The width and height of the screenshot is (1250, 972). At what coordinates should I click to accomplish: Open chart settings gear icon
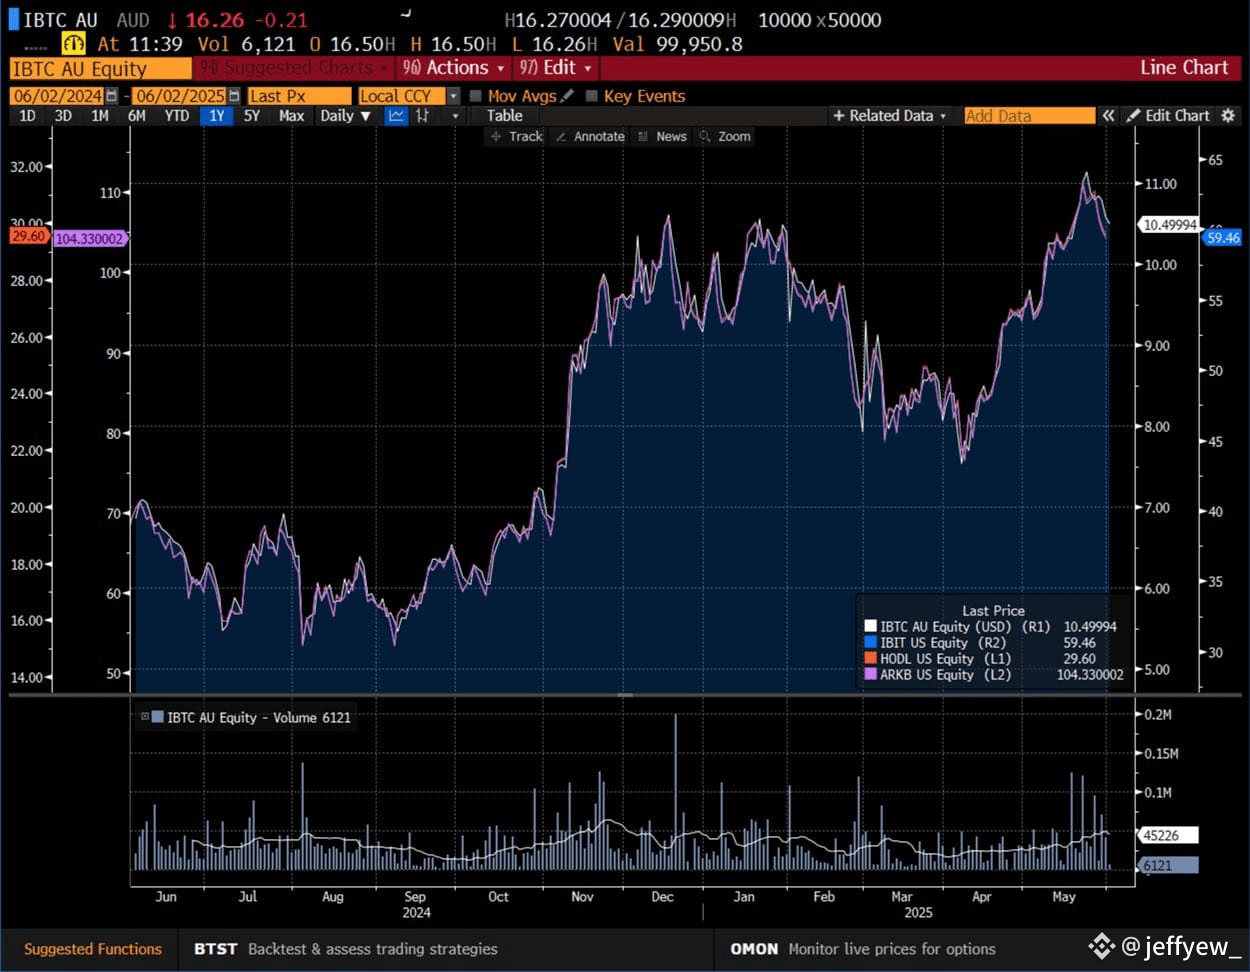[1228, 116]
